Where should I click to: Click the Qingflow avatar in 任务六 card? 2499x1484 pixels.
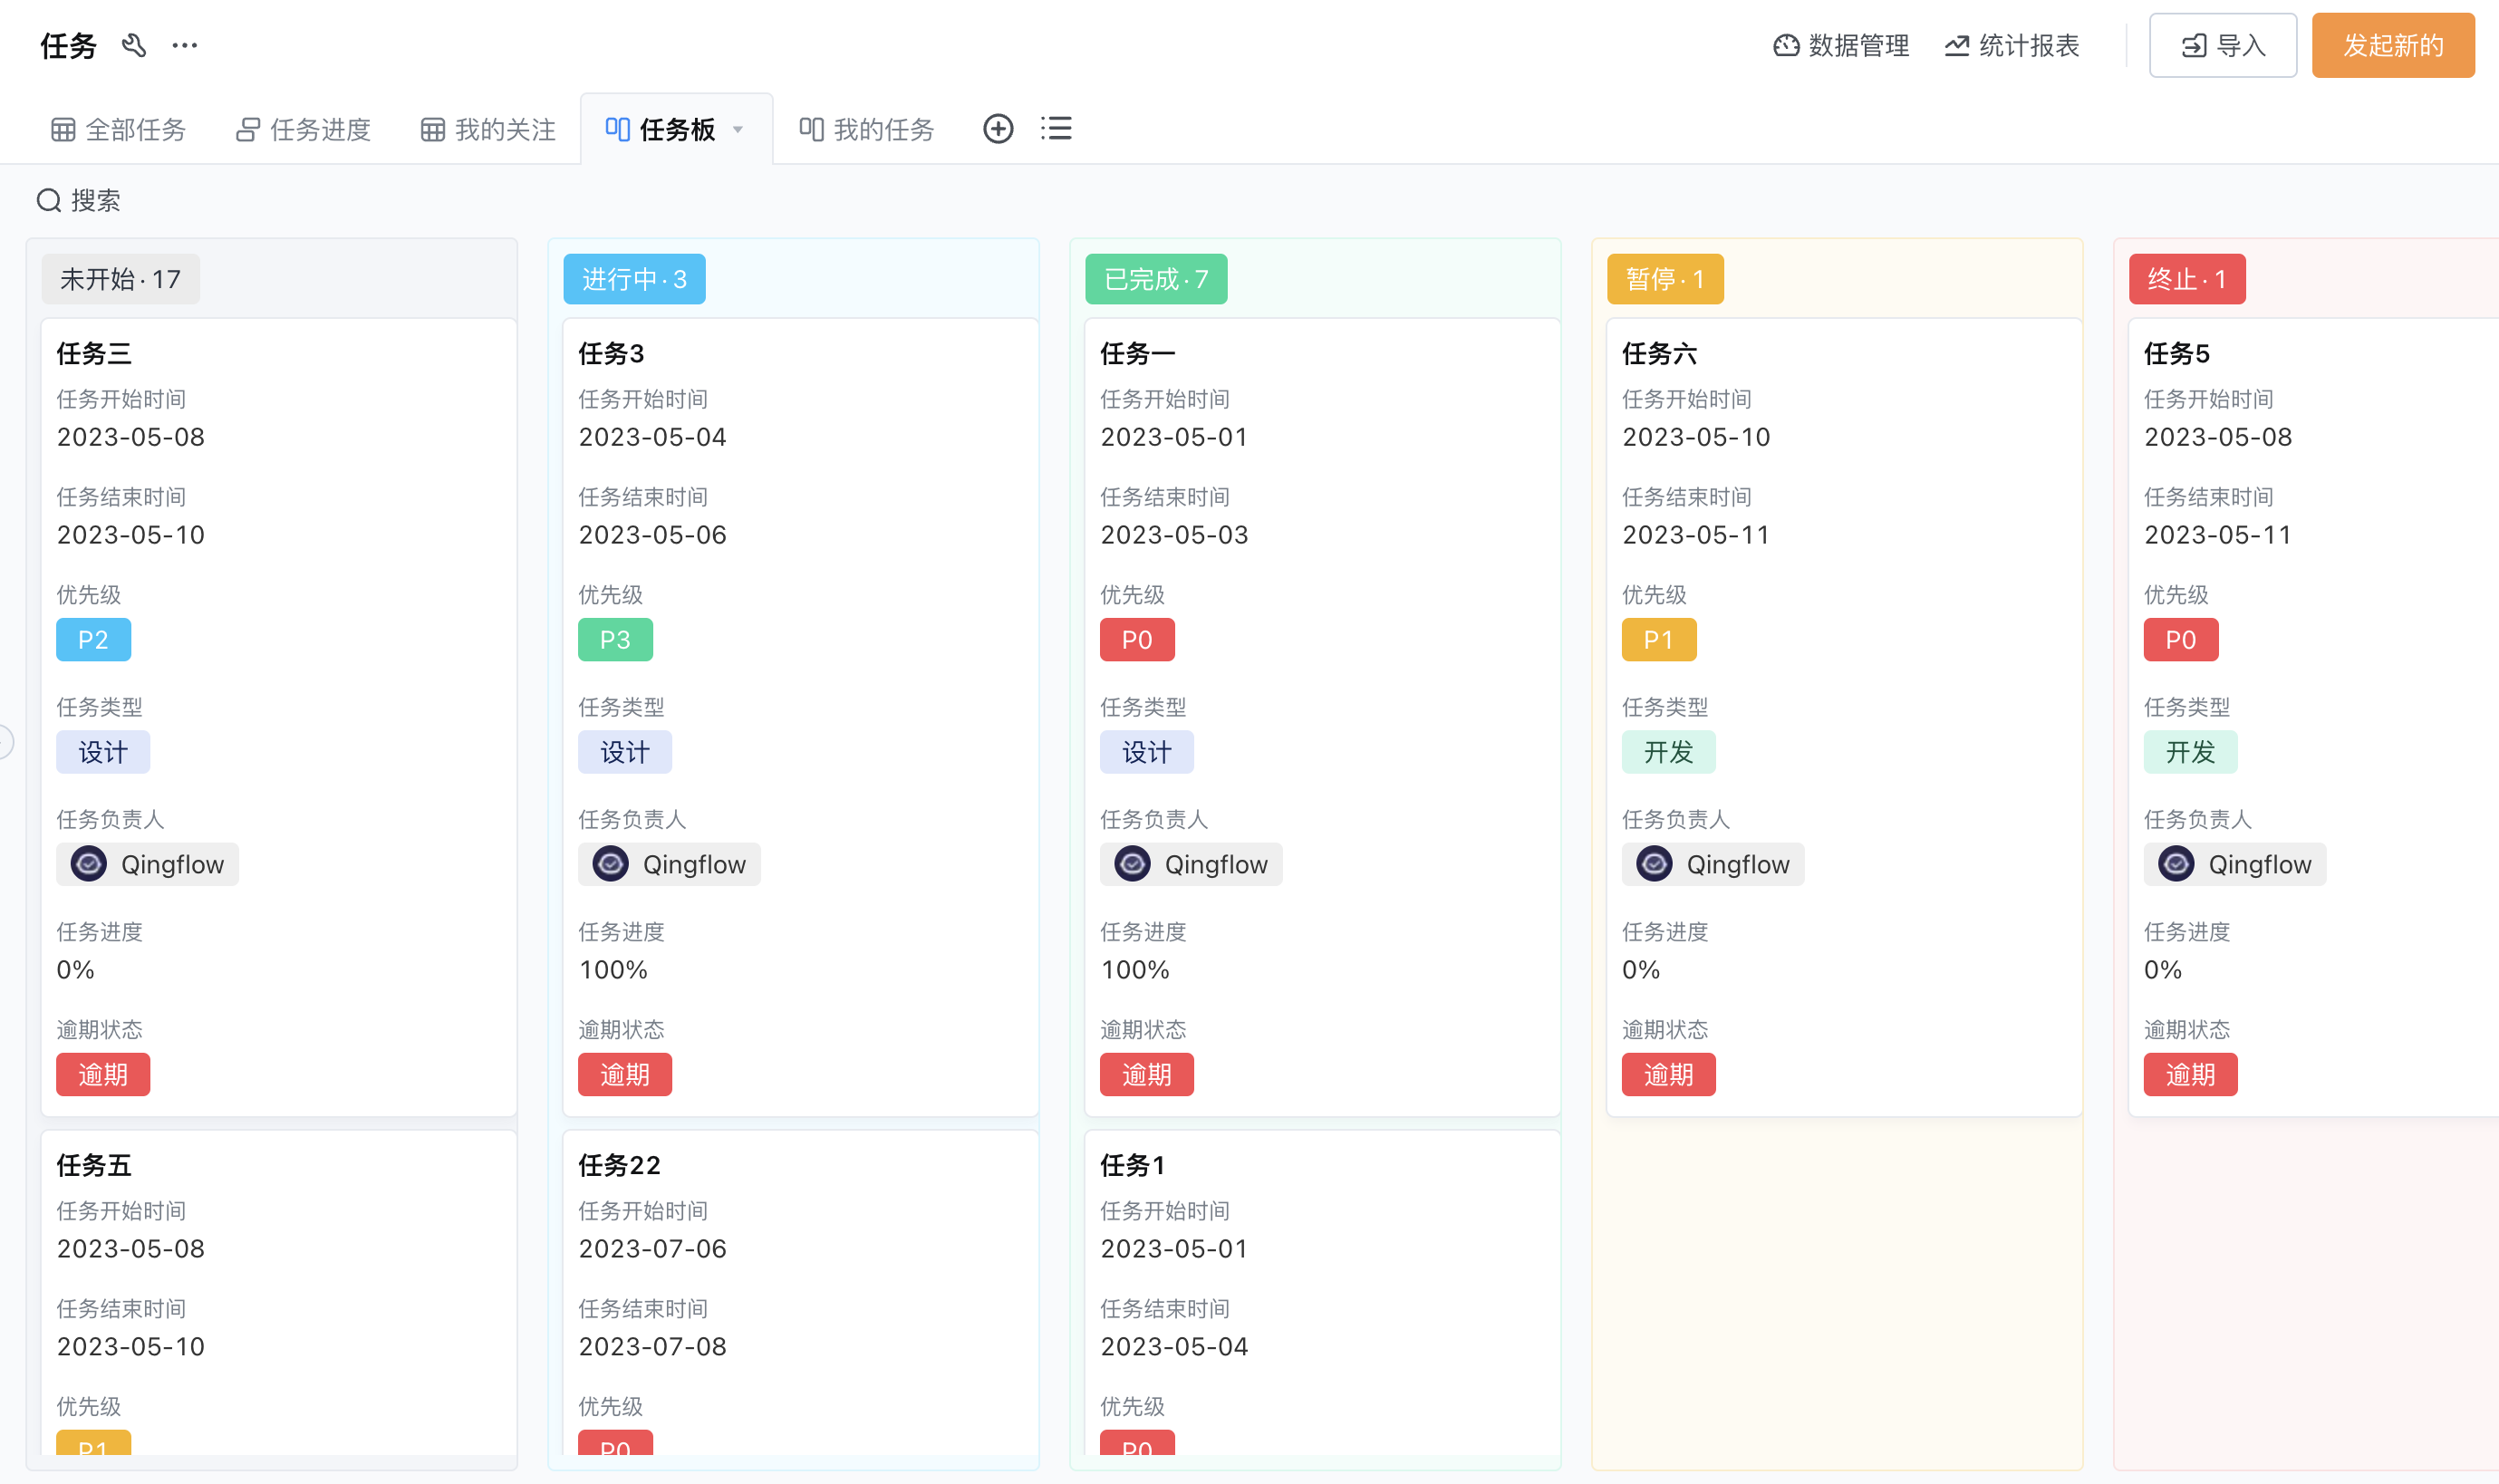[x=1655, y=864]
